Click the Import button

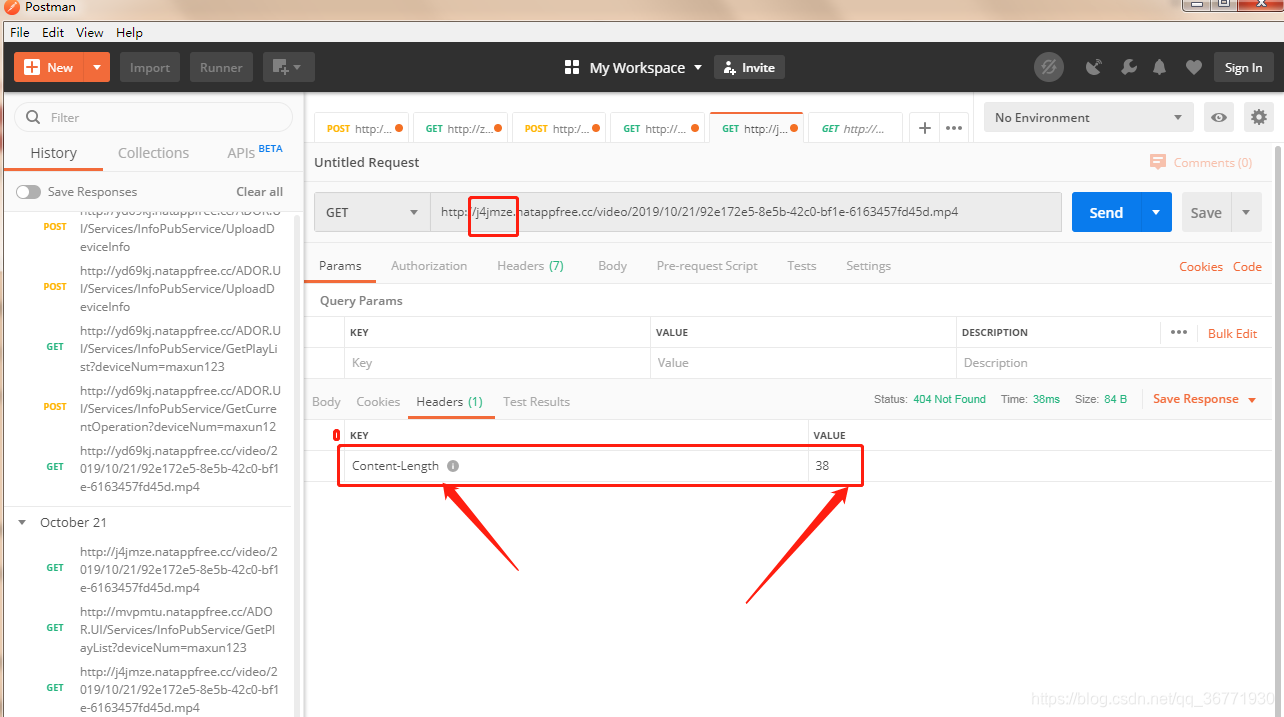(x=150, y=68)
